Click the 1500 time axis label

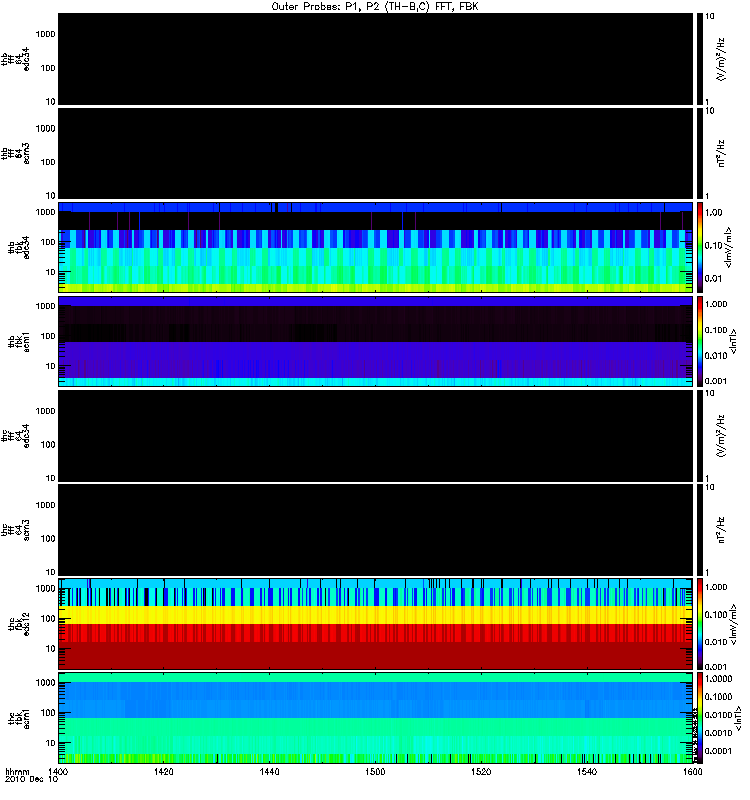point(375,771)
